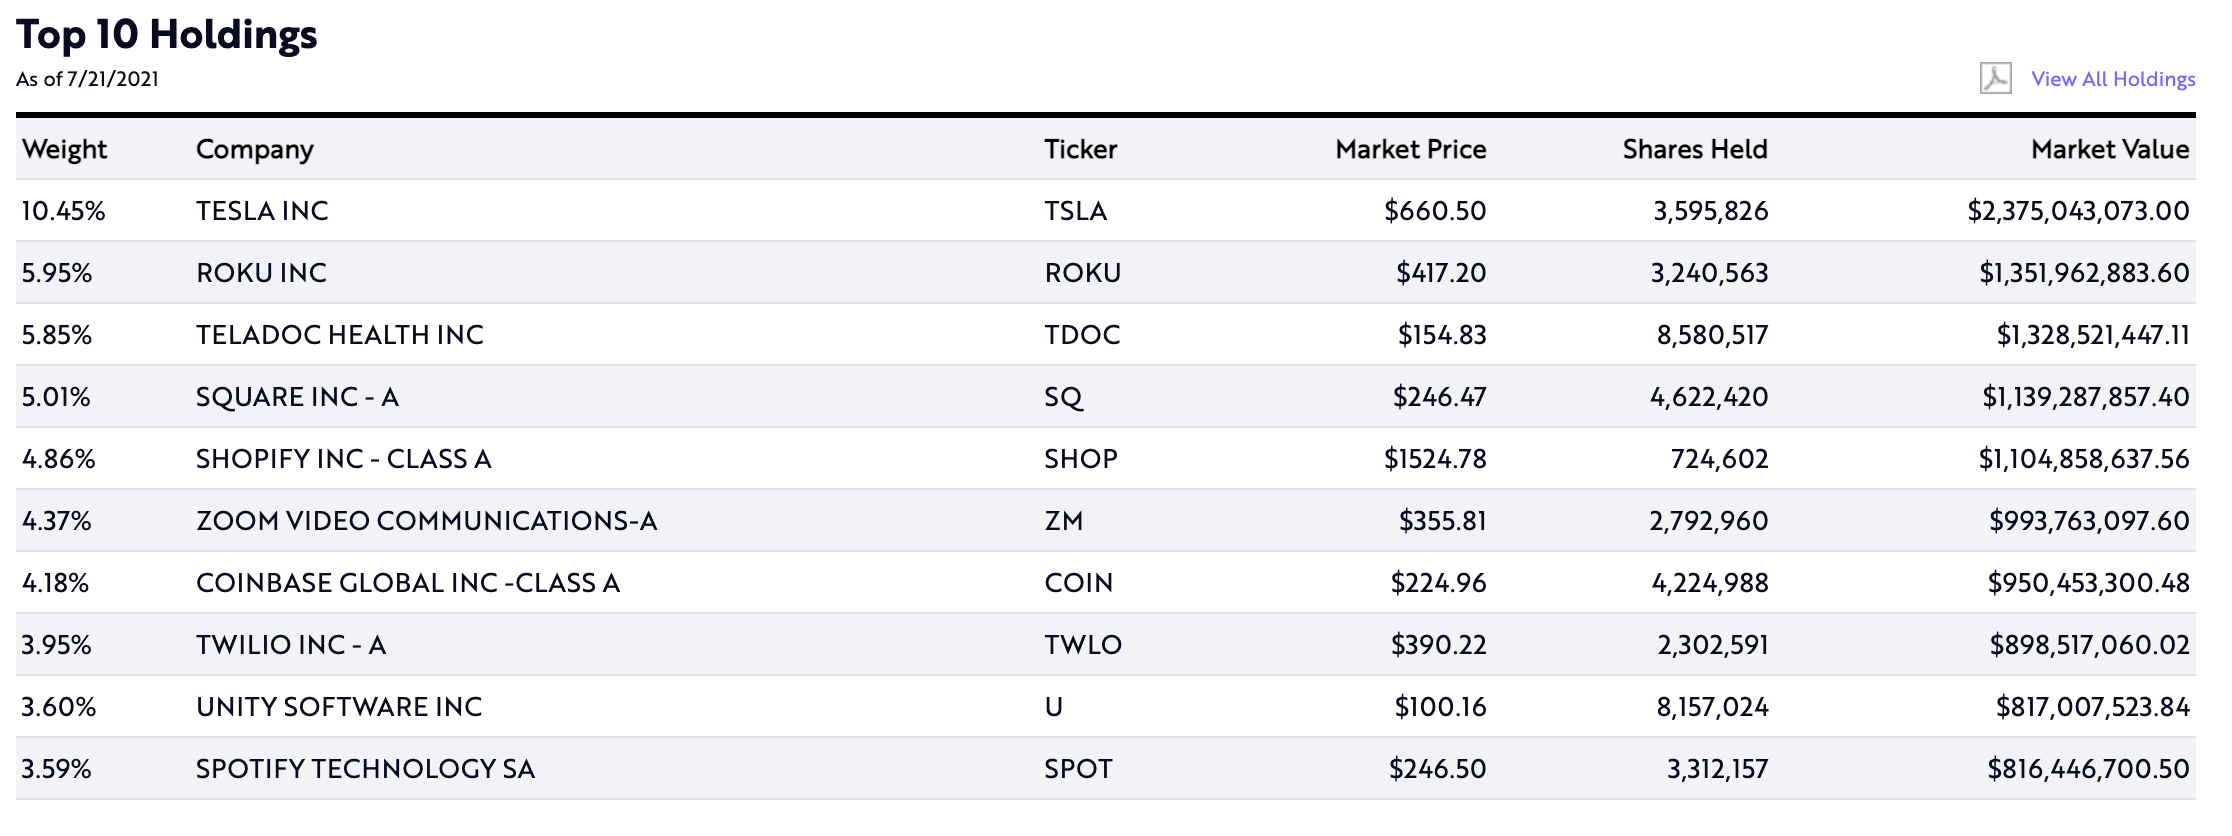
Task: Click the SPOTIFY TECHNOLOGY SA entry
Action: point(365,769)
